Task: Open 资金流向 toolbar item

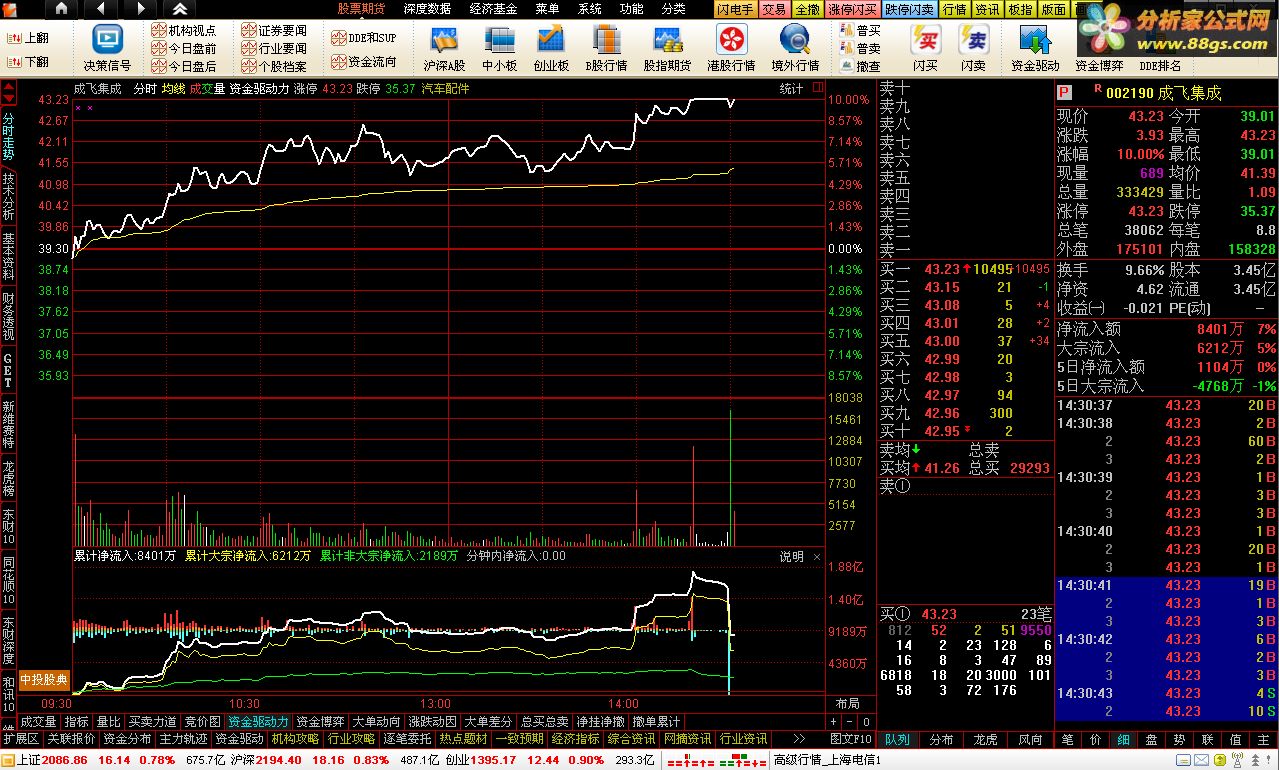Action: [364, 62]
